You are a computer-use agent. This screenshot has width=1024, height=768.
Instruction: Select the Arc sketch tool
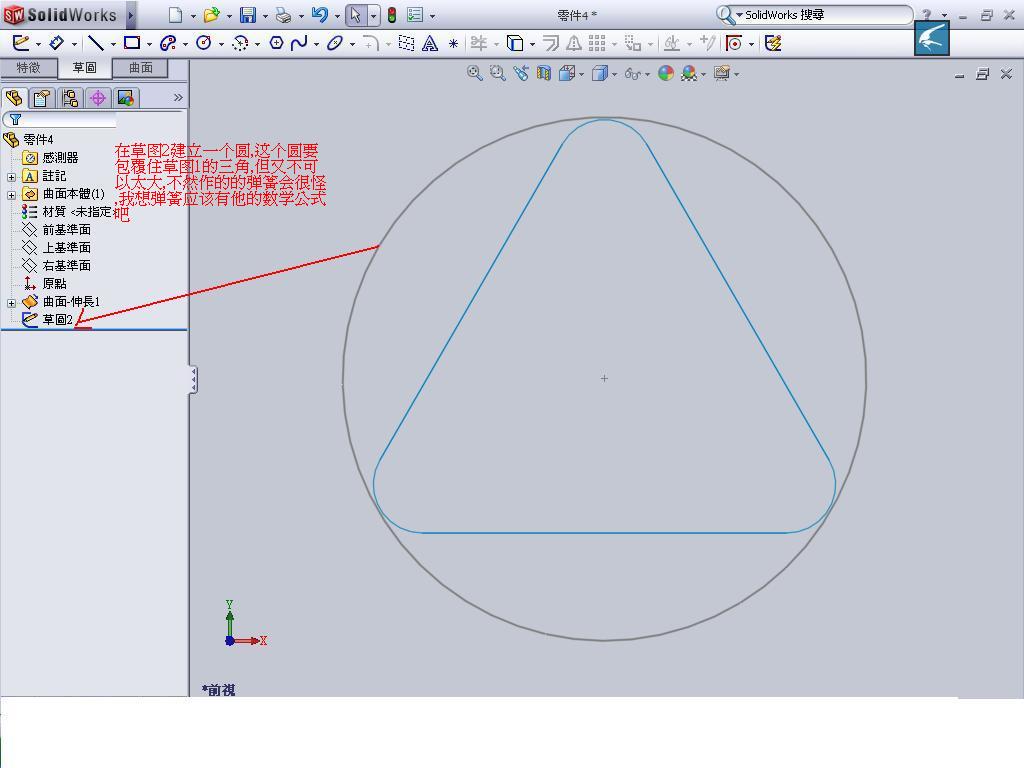tap(240, 43)
